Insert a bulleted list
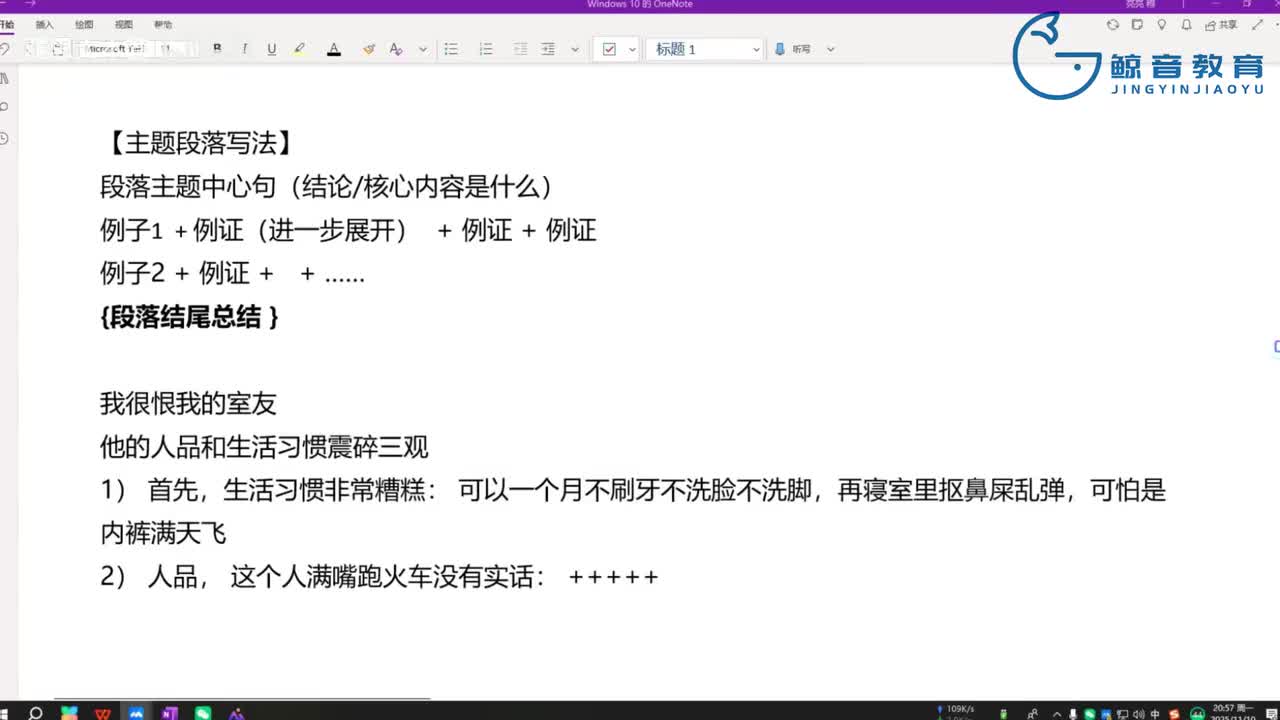The width and height of the screenshot is (1280, 720). [451, 49]
